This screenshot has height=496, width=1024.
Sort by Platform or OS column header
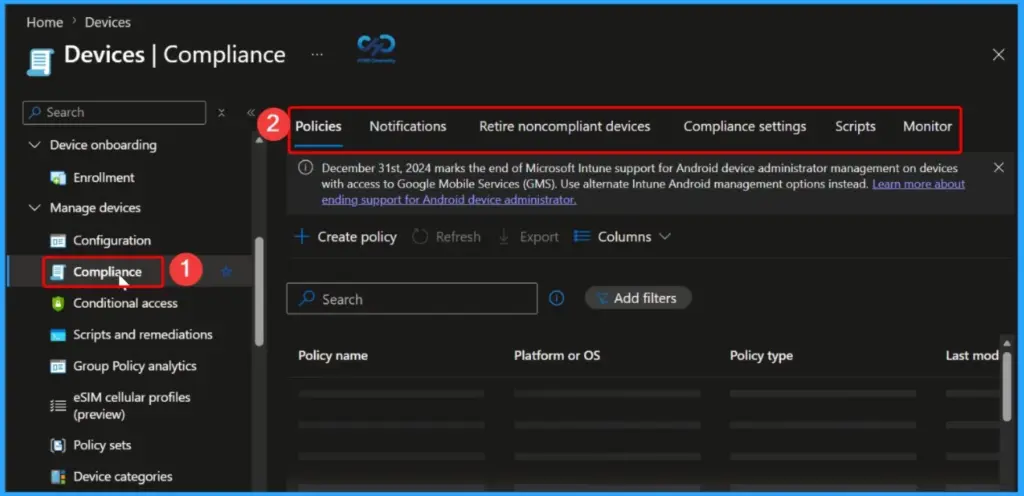[557, 356]
